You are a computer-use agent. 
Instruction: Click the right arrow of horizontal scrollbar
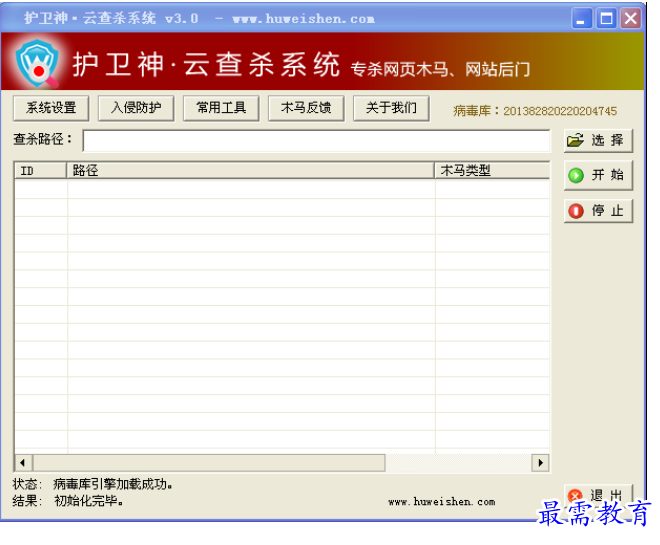coord(540,463)
